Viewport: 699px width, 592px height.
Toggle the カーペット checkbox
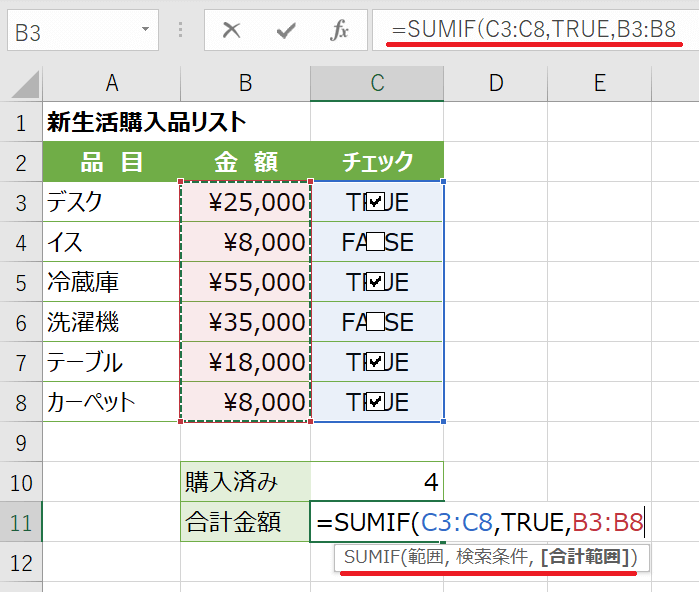[x=376, y=402]
